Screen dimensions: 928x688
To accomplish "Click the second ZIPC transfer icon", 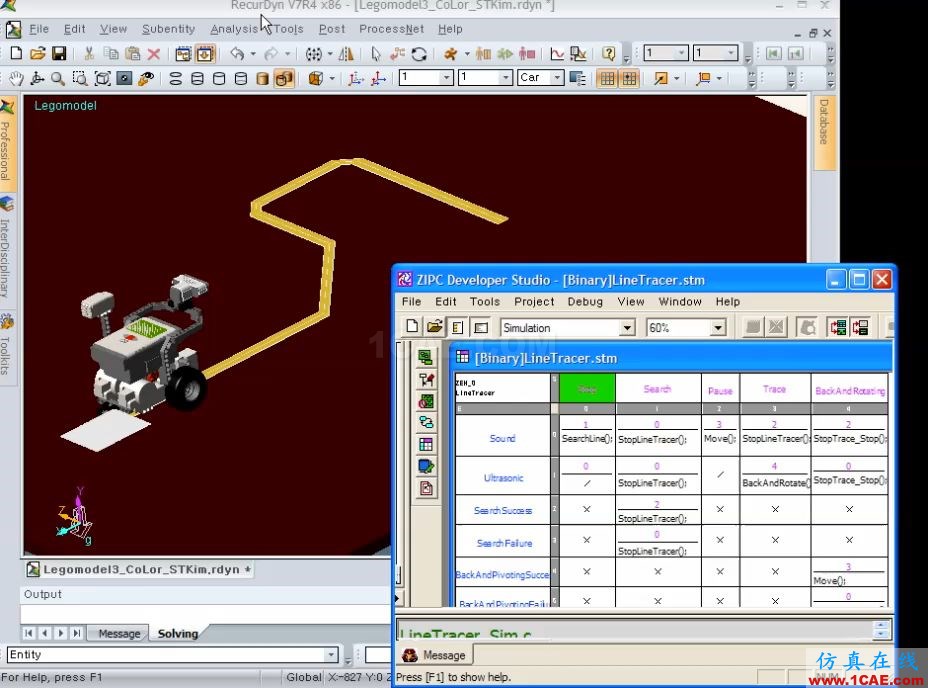I will (861, 327).
